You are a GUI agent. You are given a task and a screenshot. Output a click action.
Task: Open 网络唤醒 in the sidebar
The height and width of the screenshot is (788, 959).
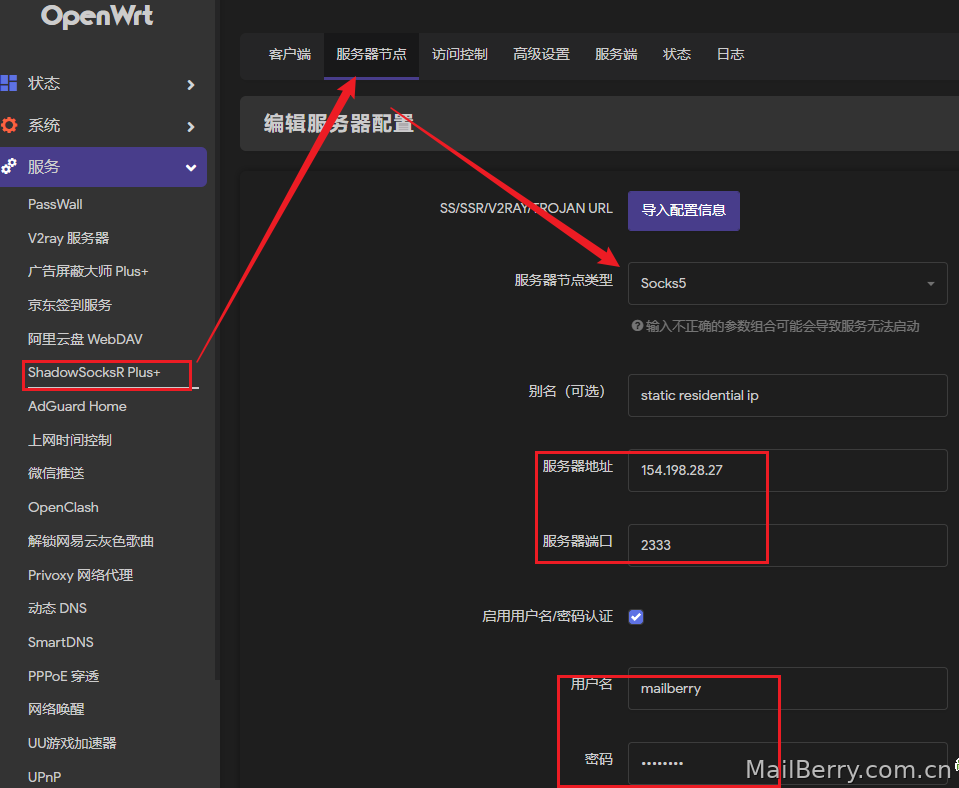pyautogui.click(x=56, y=709)
